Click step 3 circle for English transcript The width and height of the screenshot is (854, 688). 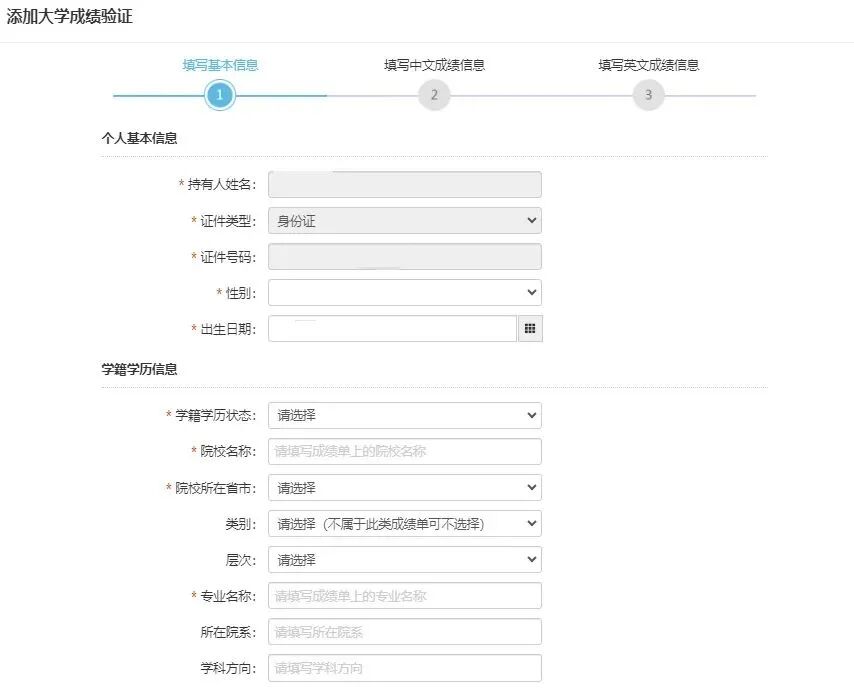point(648,95)
